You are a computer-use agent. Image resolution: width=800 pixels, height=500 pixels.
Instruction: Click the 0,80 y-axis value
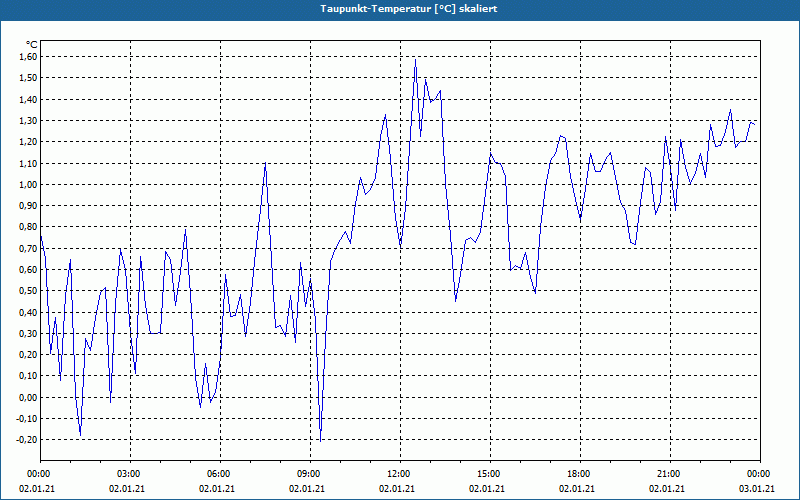(x=28, y=227)
